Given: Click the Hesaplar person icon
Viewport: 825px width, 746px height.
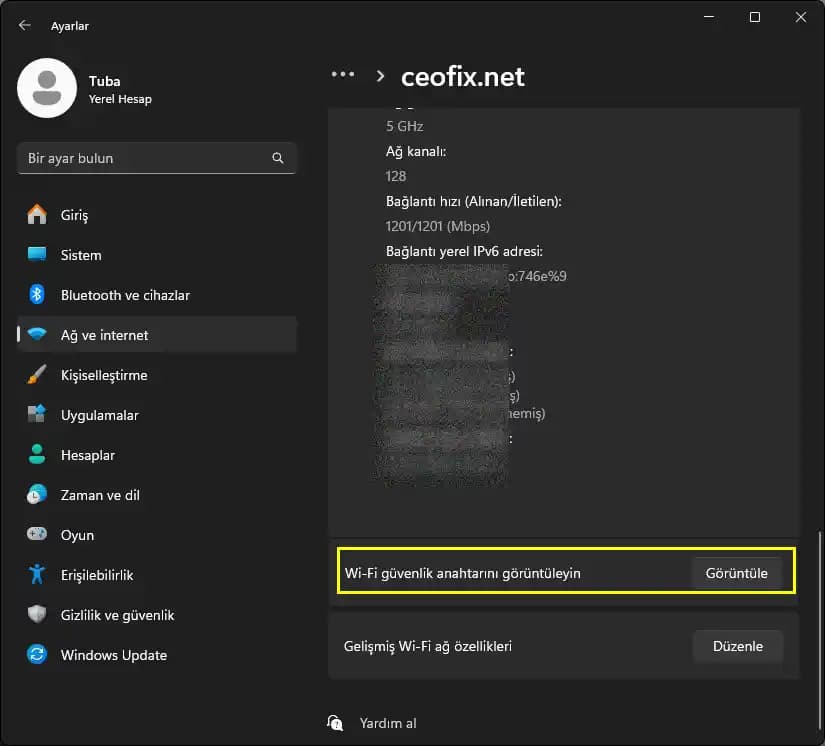Looking at the screenshot, I should [36, 455].
